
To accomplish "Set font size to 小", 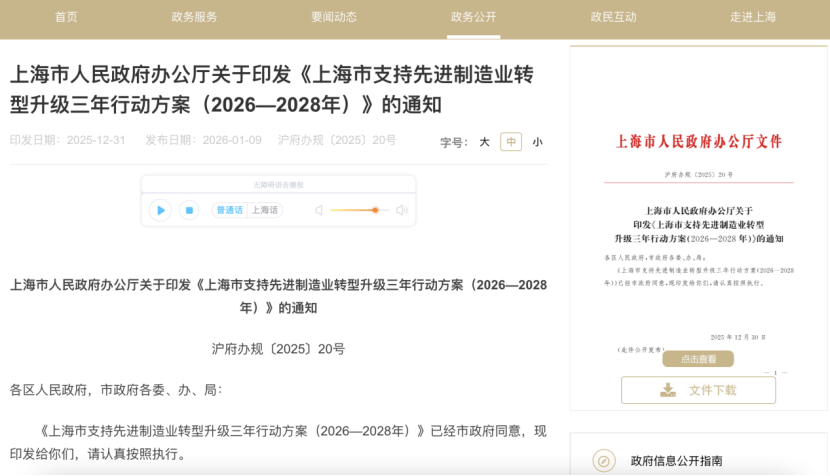I will tap(537, 142).
